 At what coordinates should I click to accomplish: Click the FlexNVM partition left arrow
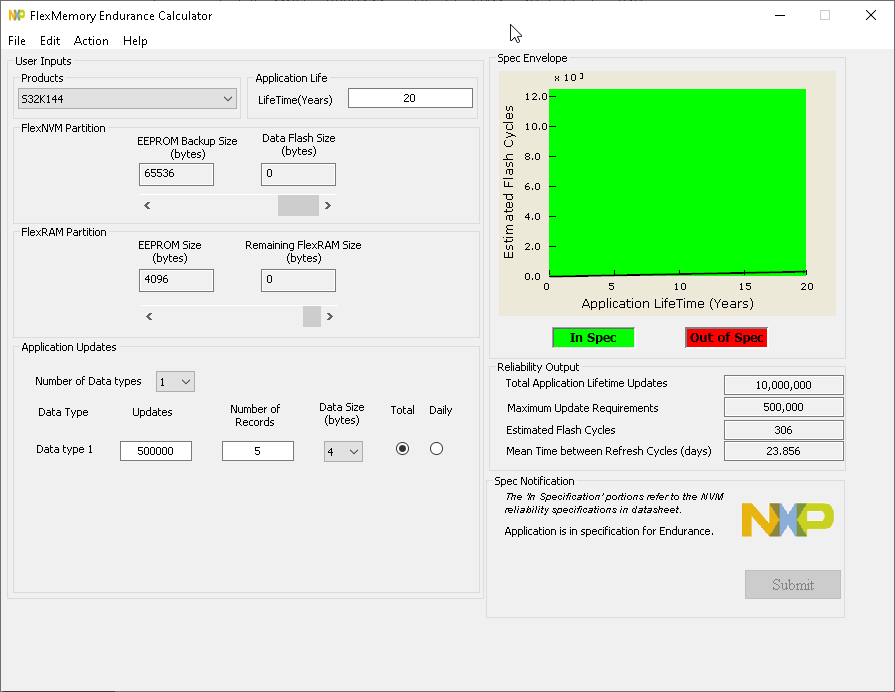tap(146, 204)
